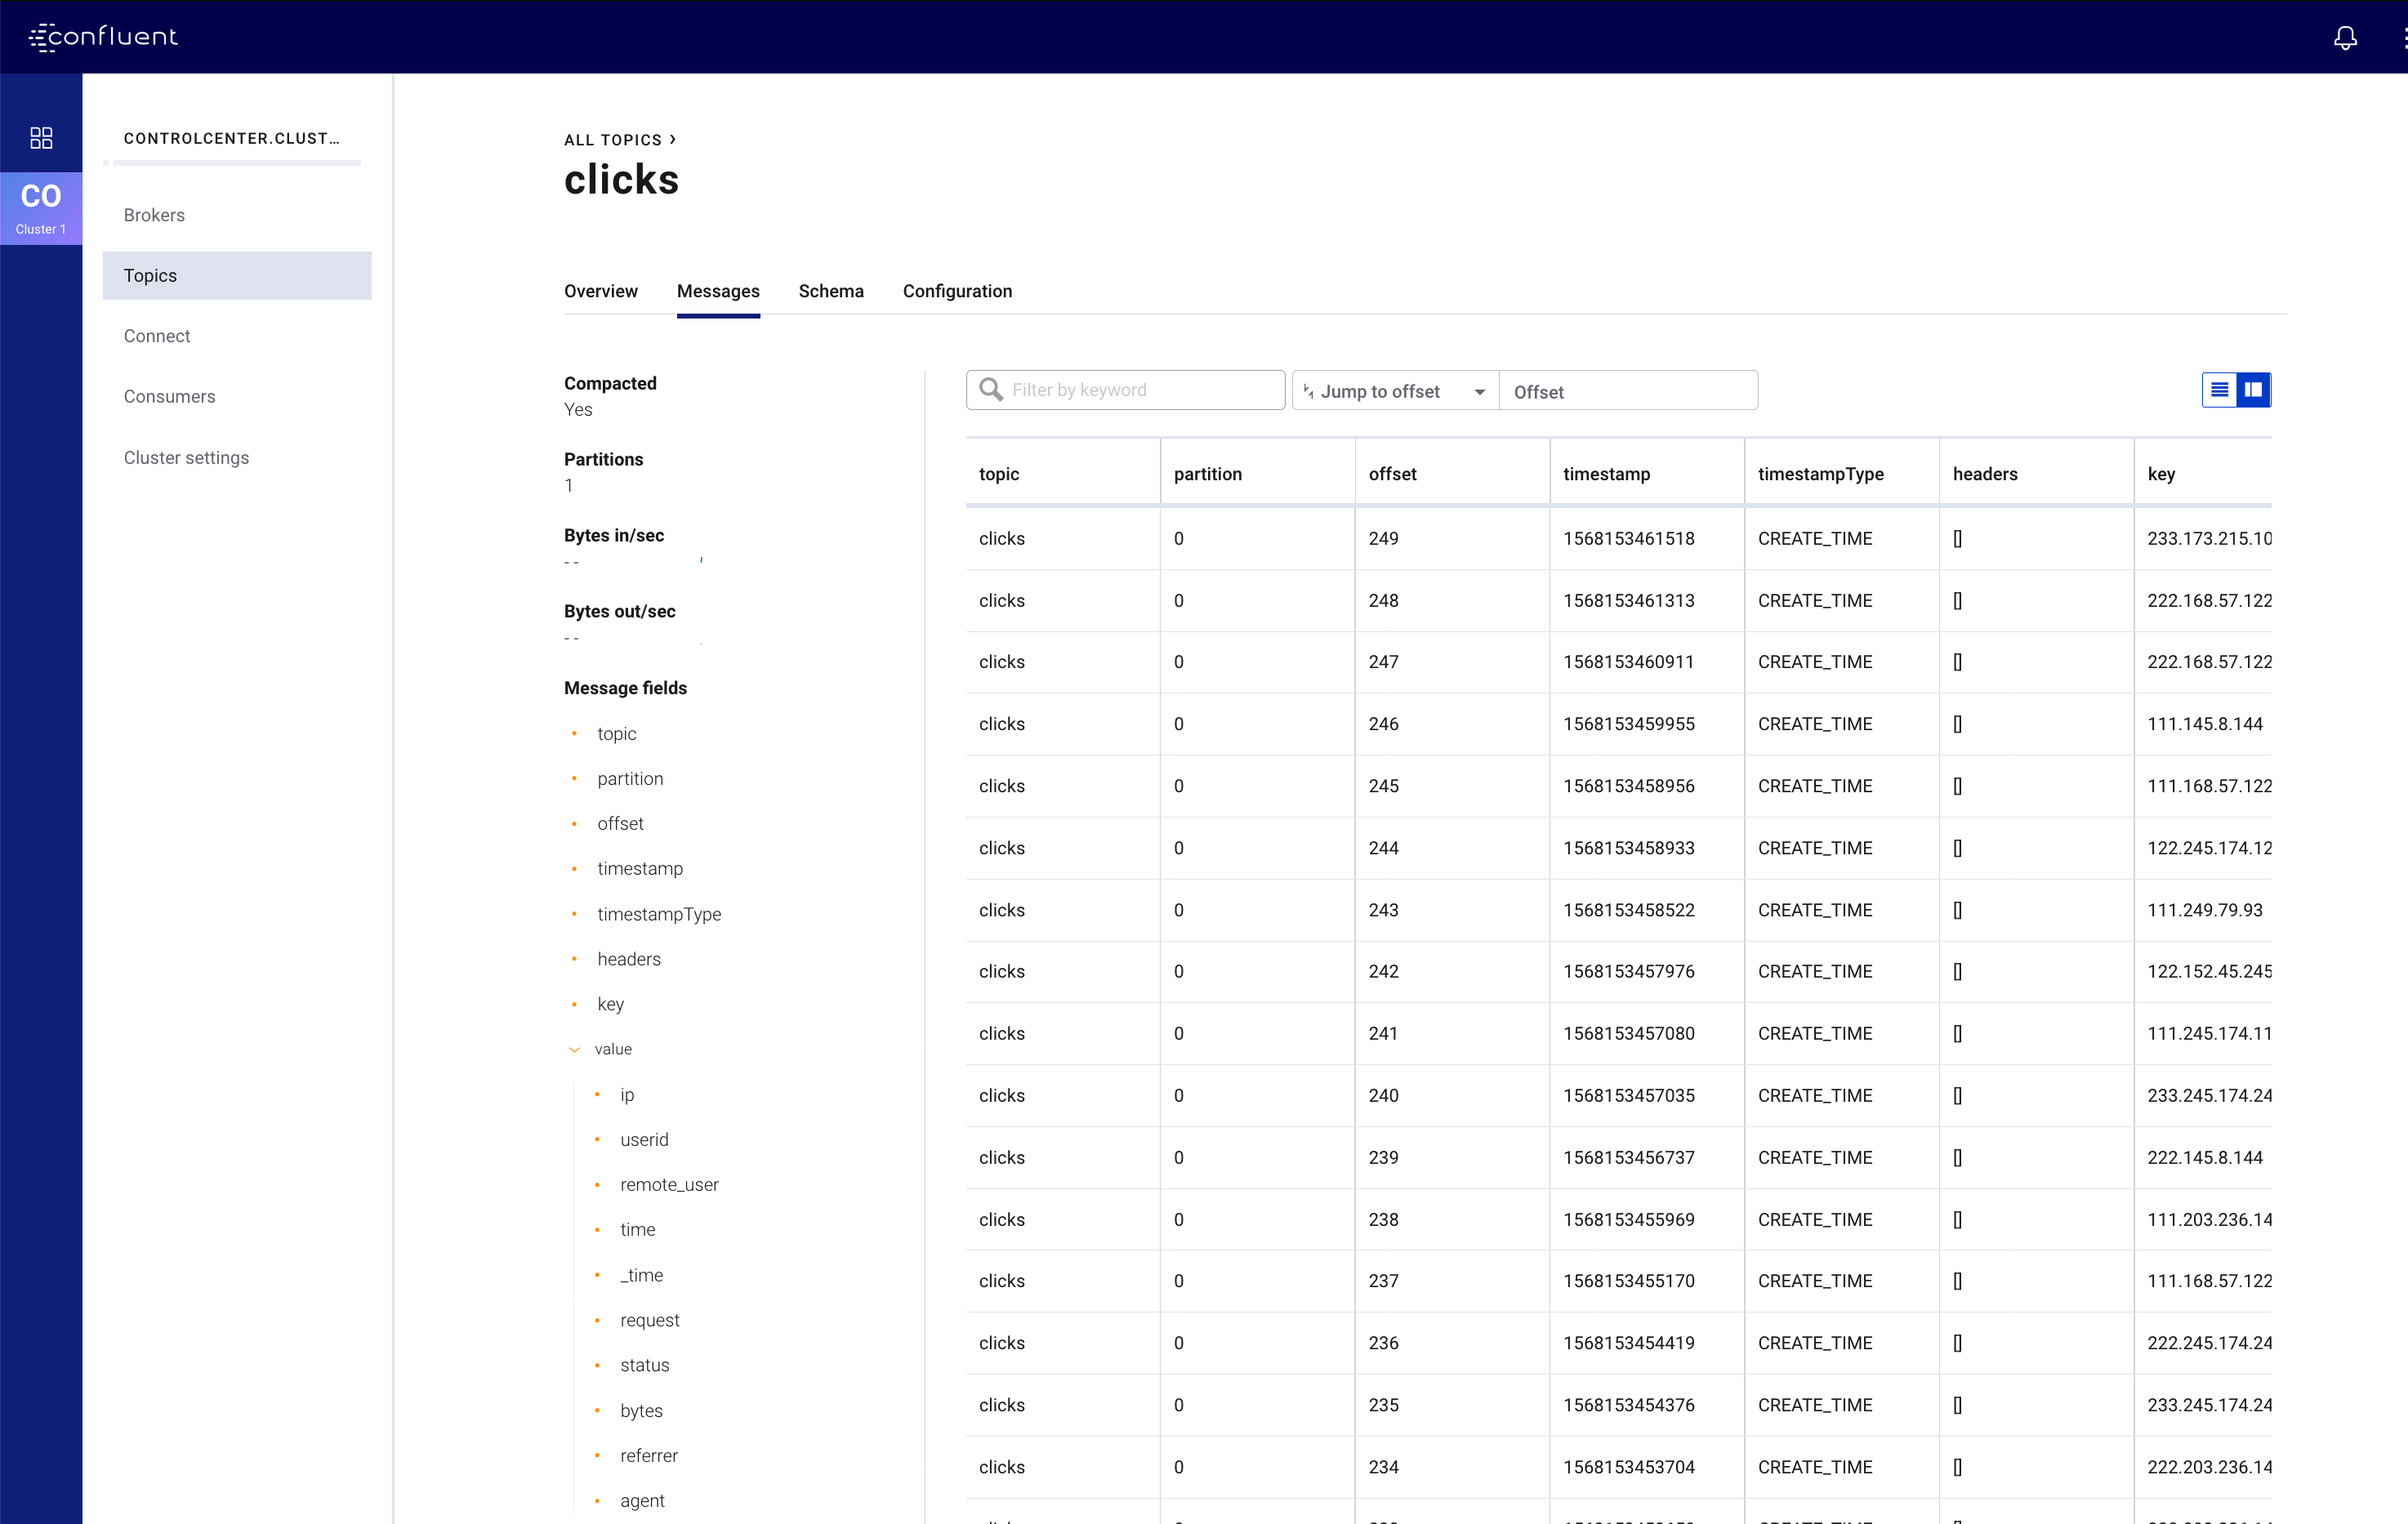
Task: Open Connect in sidebar
Action: [157, 336]
